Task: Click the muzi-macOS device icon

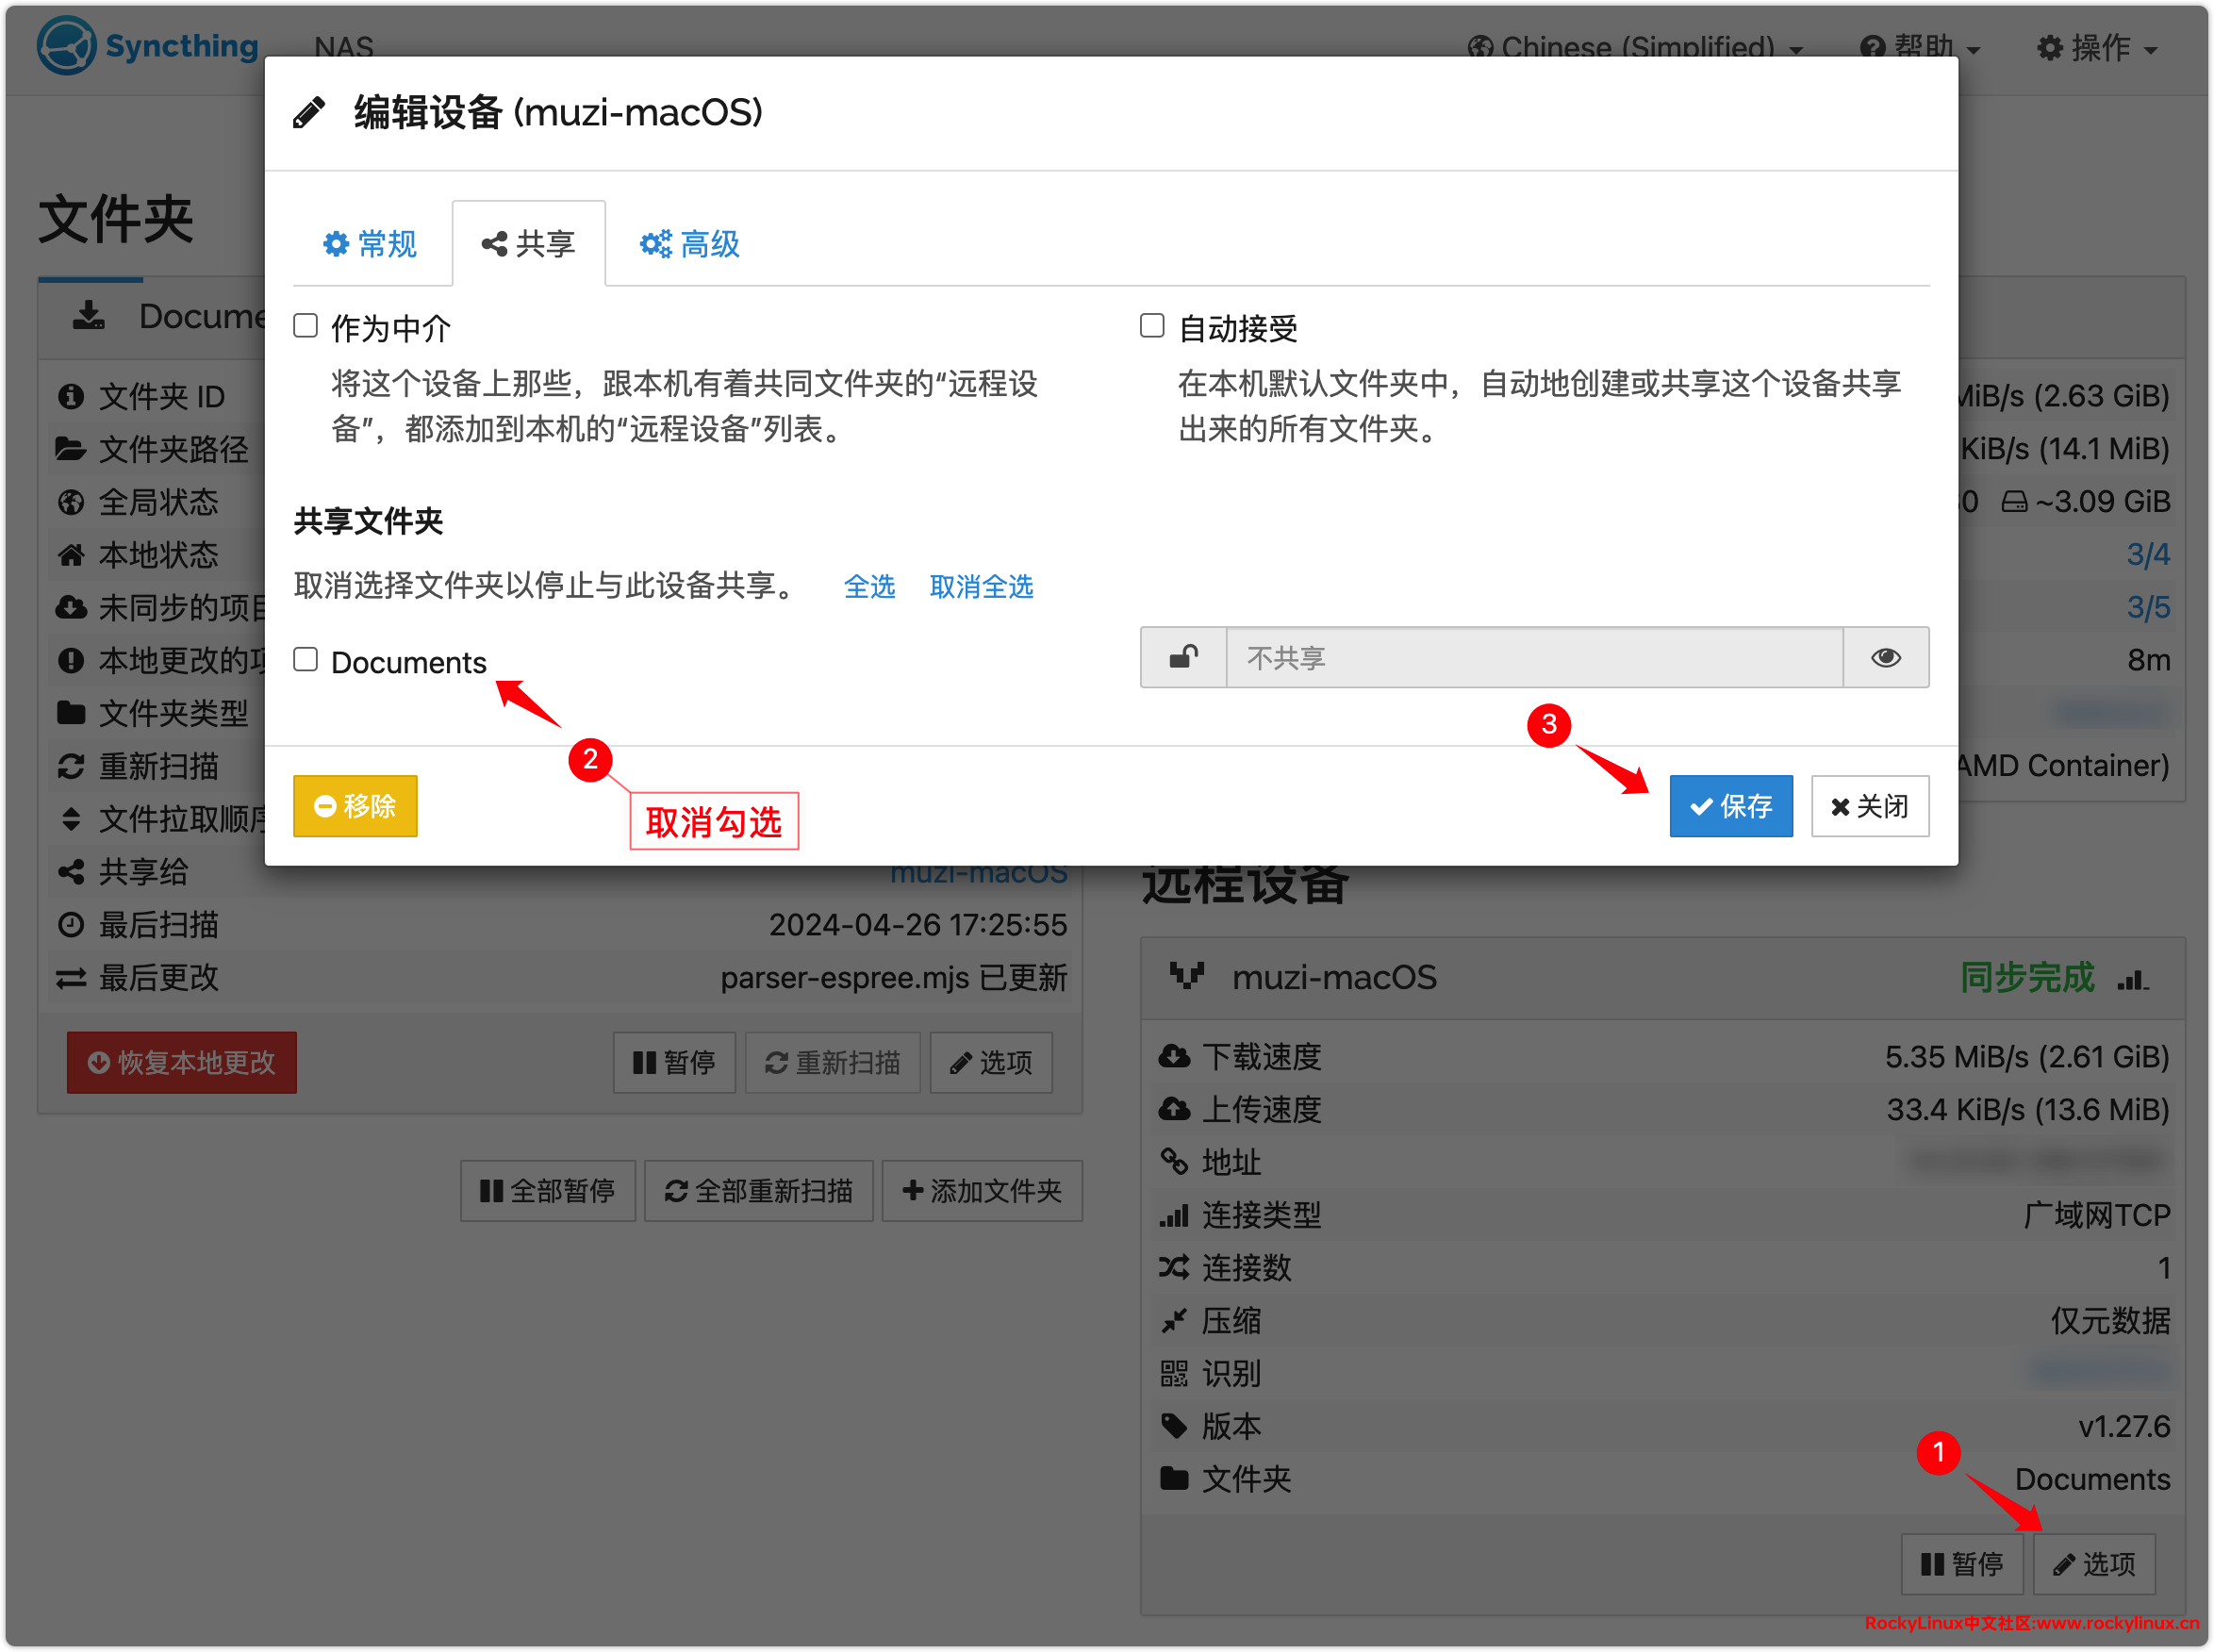Action: pyautogui.click(x=1187, y=975)
